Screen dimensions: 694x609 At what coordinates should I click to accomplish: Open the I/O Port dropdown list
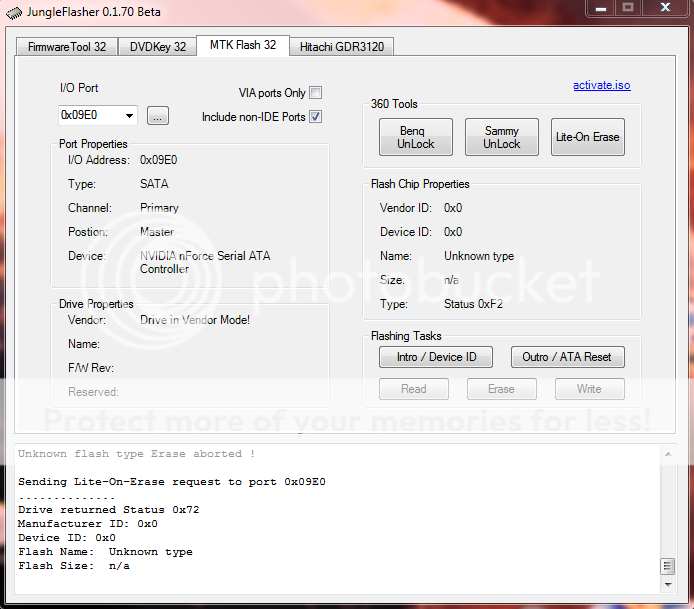tap(129, 116)
